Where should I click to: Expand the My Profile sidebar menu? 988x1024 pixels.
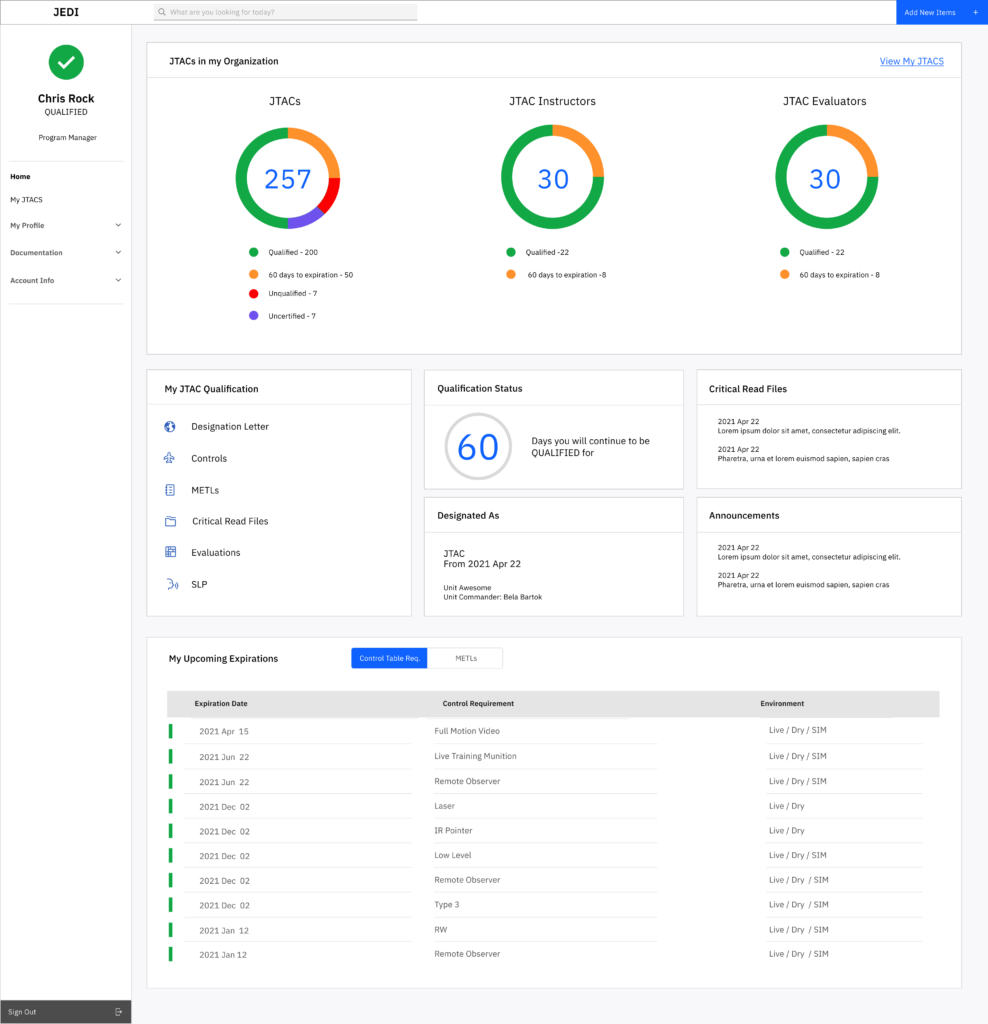click(x=118, y=226)
